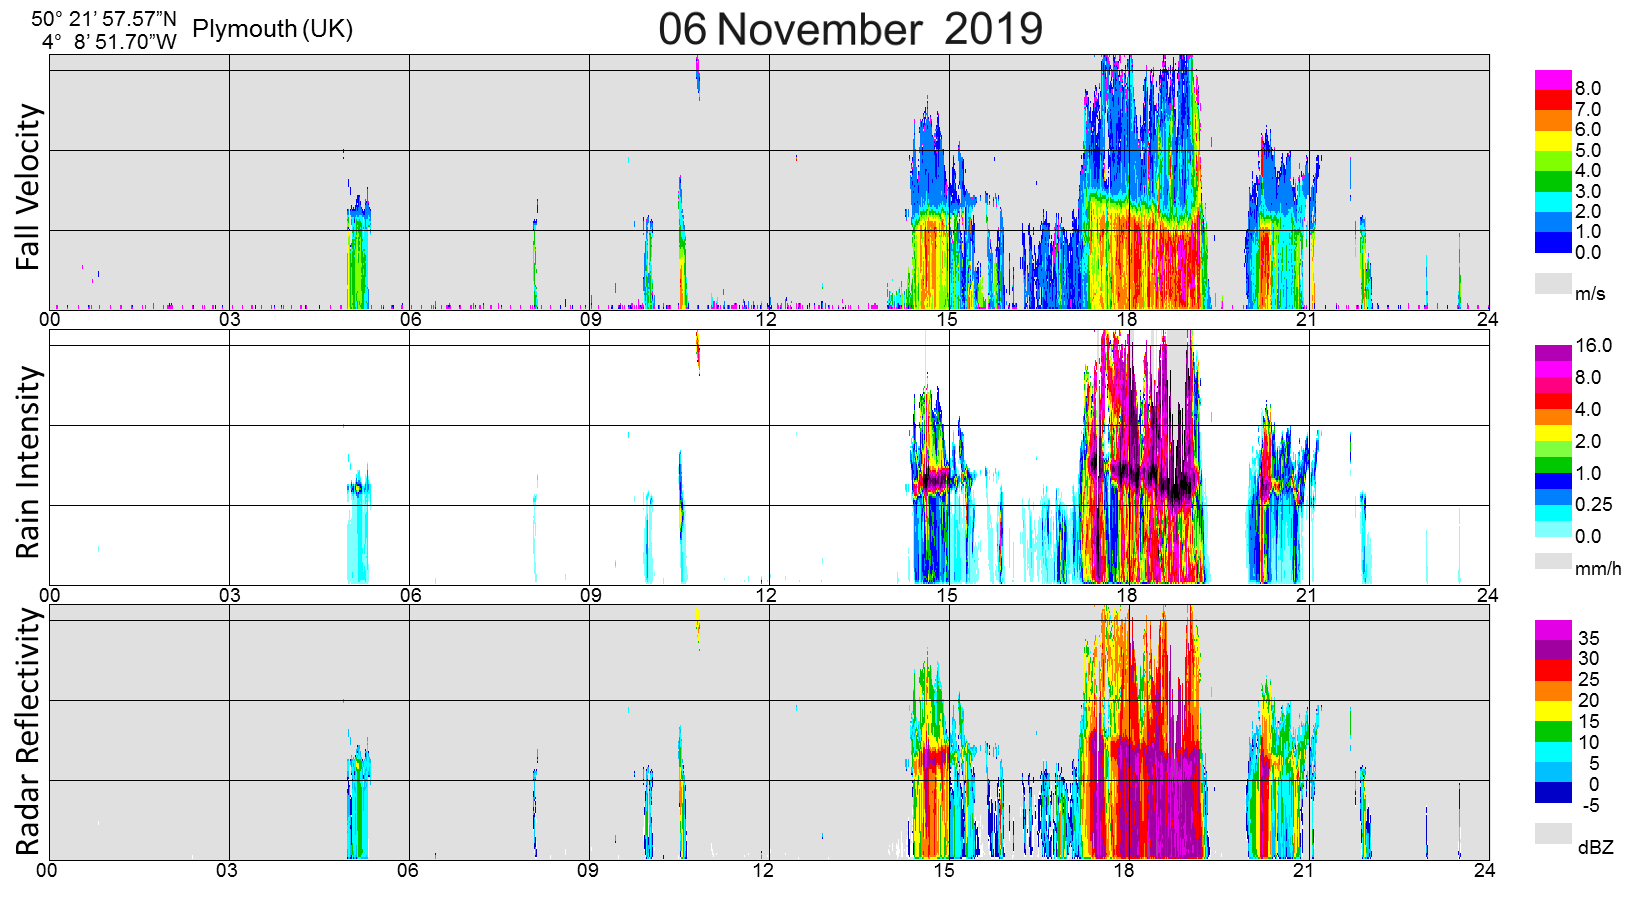The height and width of the screenshot is (900, 1640).
Task: Click the longitude text 4° 8' 51.70"W
Action: coord(110,42)
